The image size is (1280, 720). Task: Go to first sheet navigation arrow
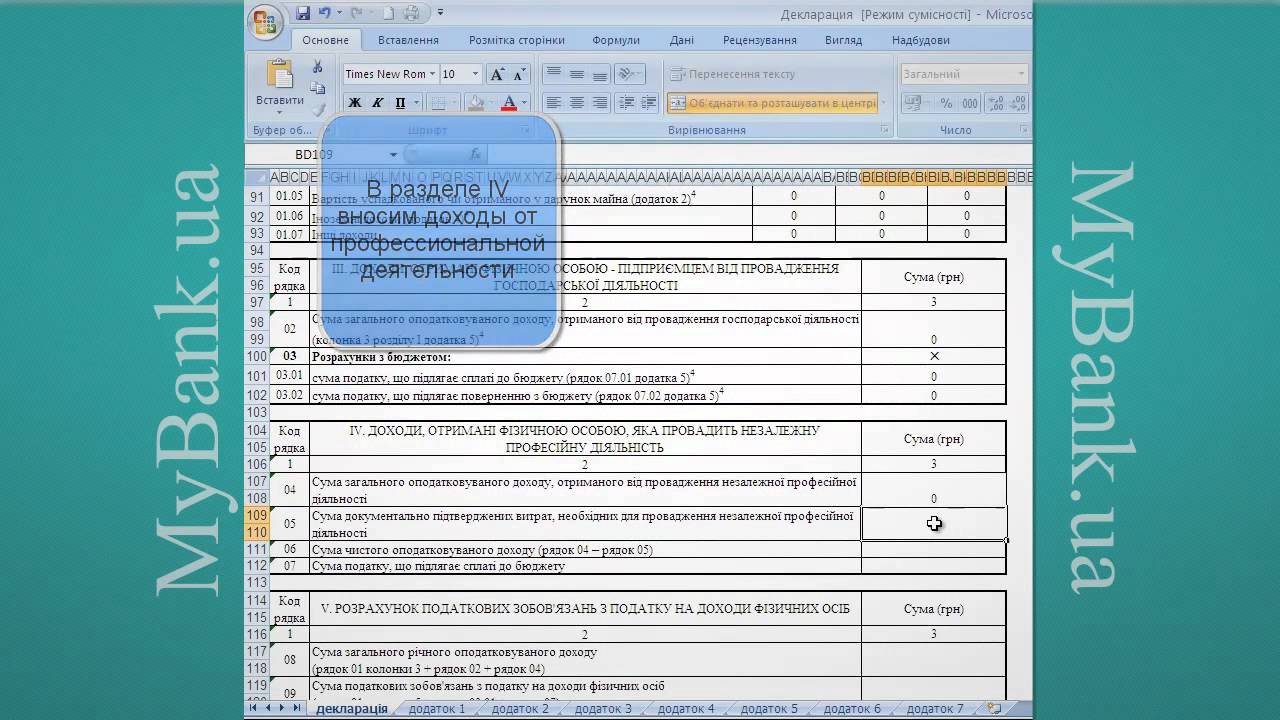click(253, 708)
